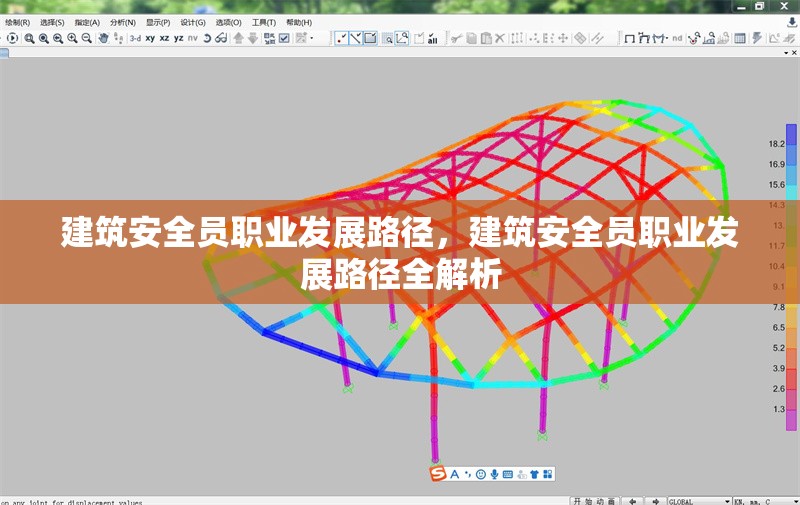Set the view to the yz plane
Viewport: 800px width, 505px height.
(179, 38)
